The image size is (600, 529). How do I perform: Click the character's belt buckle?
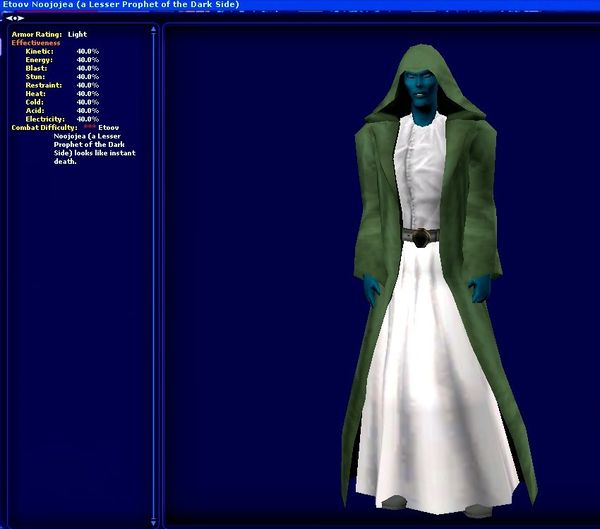[x=424, y=237]
